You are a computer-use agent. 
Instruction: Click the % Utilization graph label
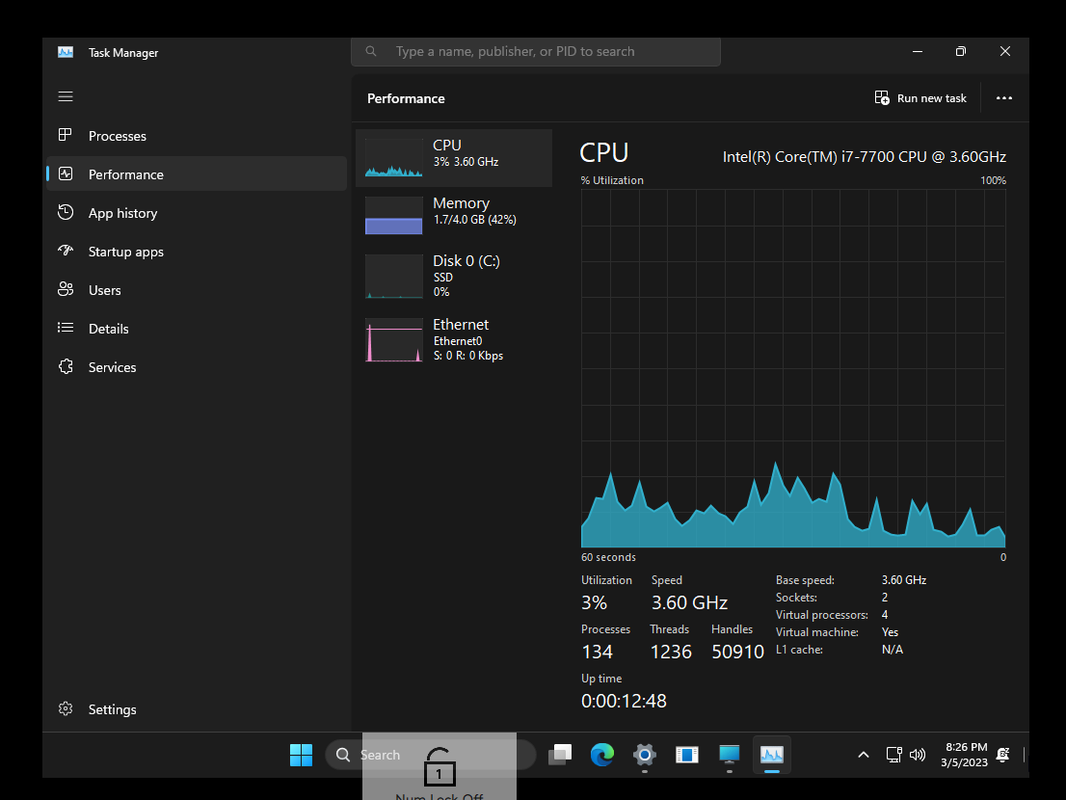tap(612, 180)
